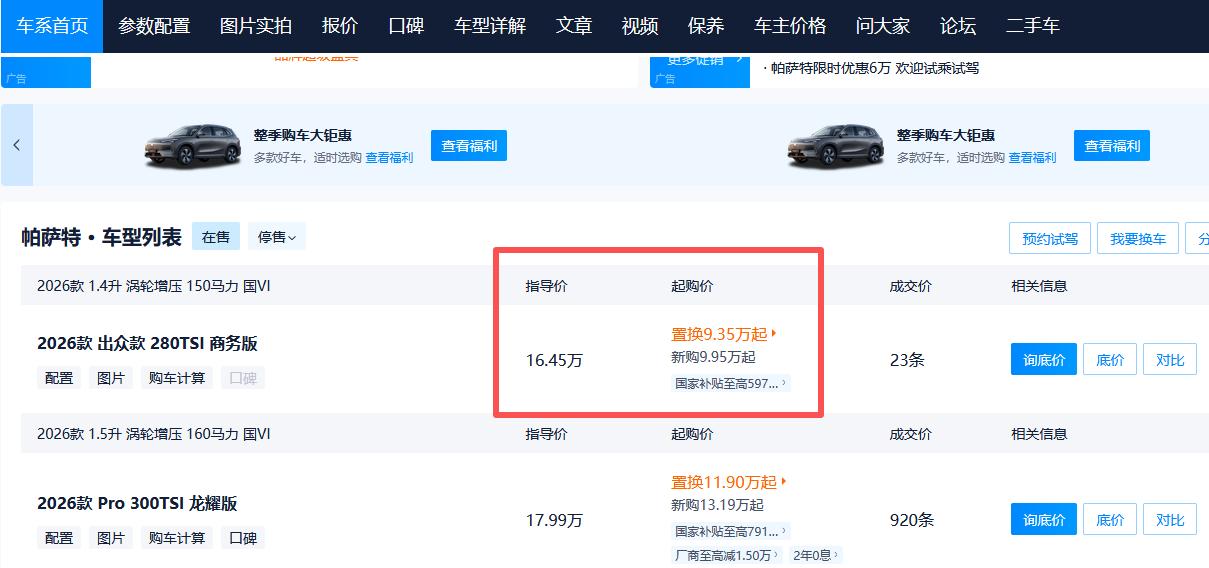Image resolution: width=1209 pixels, height=568 pixels.
Task: Open the 车主价格 tab
Action: pyautogui.click(x=790, y=26)
